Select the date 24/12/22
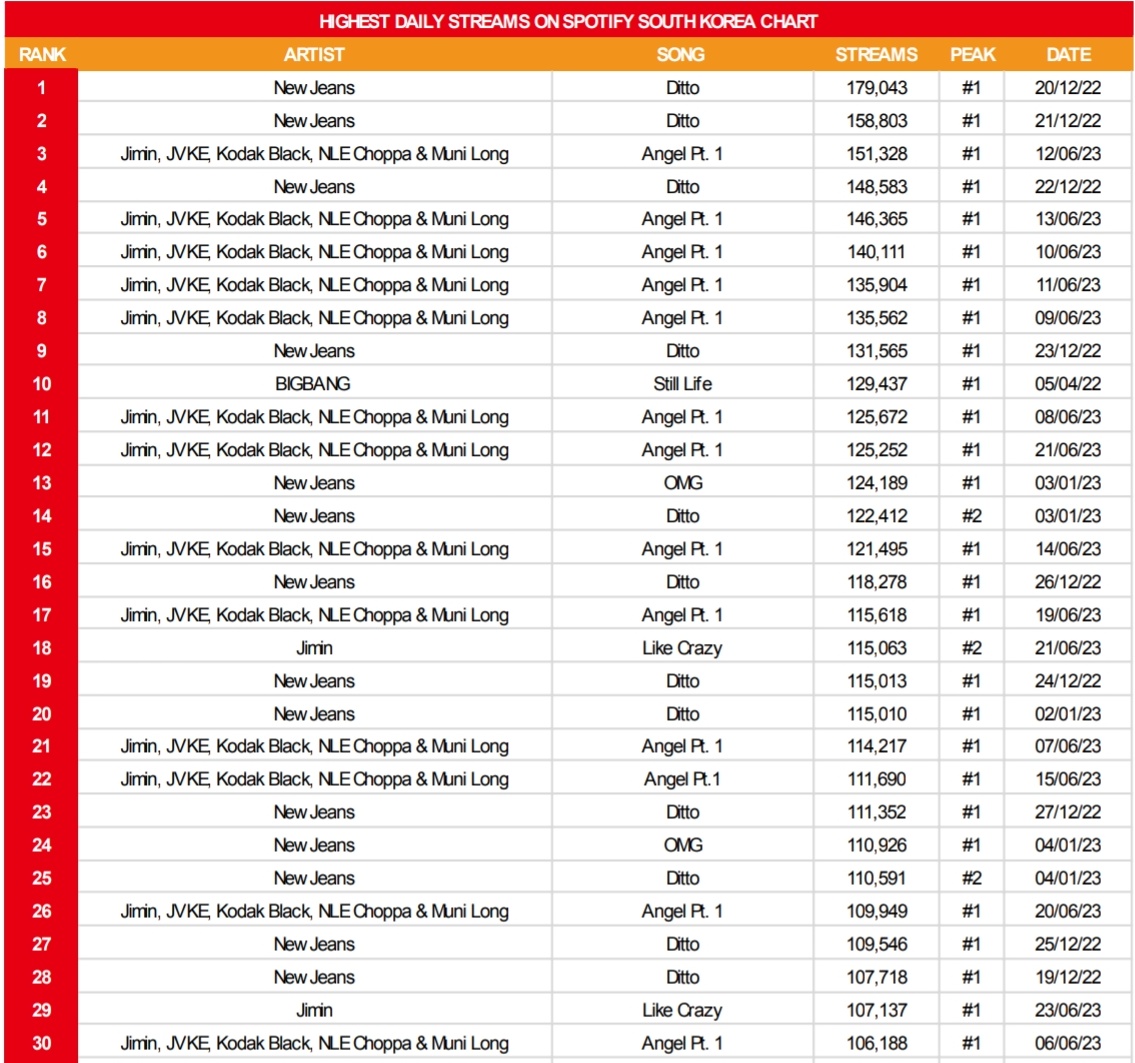Screen dimensions: 1135x1063 point(1068,681)
